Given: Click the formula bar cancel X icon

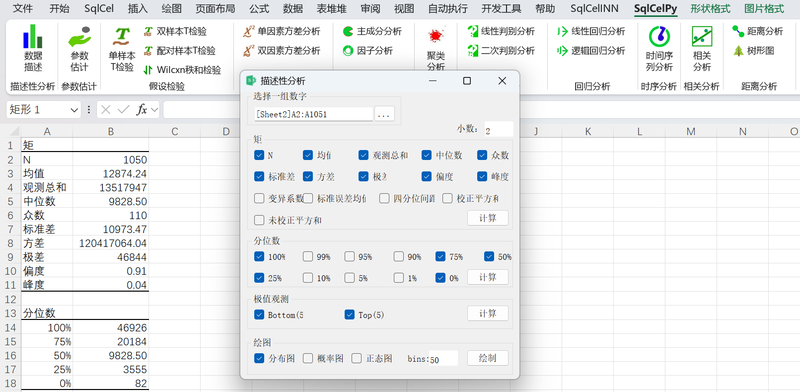Looking at the screenshot, I should (106, 110).
